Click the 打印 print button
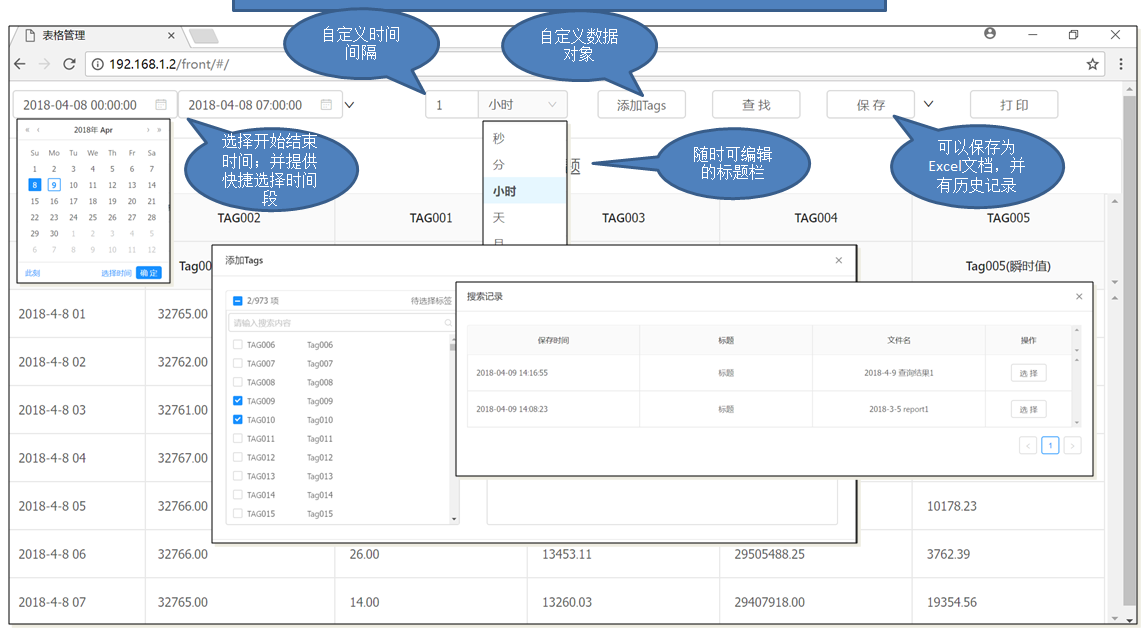 [x=1014, y=105]
